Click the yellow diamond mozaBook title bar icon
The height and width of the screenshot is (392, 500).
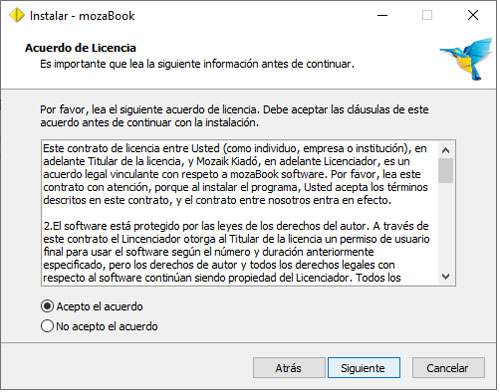[x=17, y=15]
